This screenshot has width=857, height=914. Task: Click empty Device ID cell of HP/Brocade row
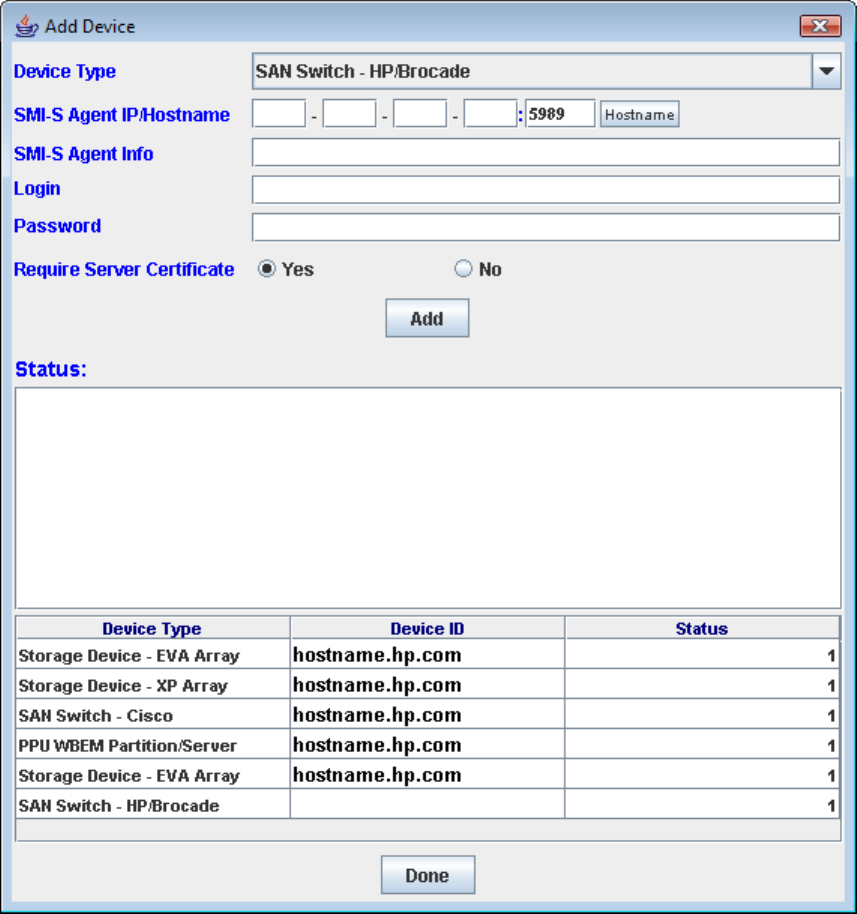pos(427,806)
